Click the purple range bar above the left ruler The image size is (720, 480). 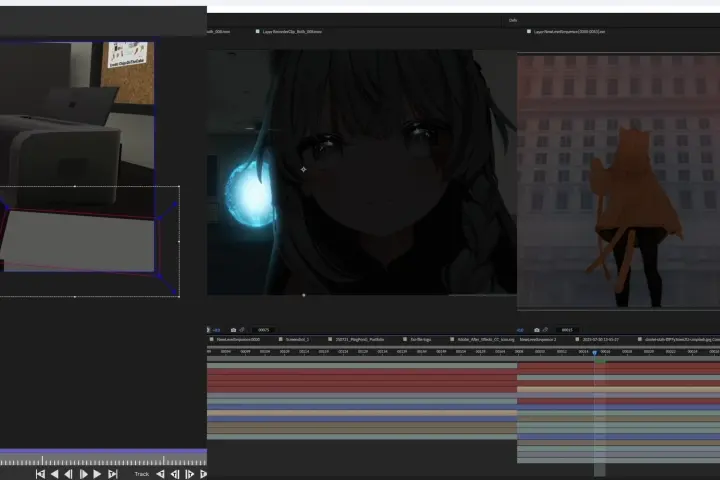[103, 451]
